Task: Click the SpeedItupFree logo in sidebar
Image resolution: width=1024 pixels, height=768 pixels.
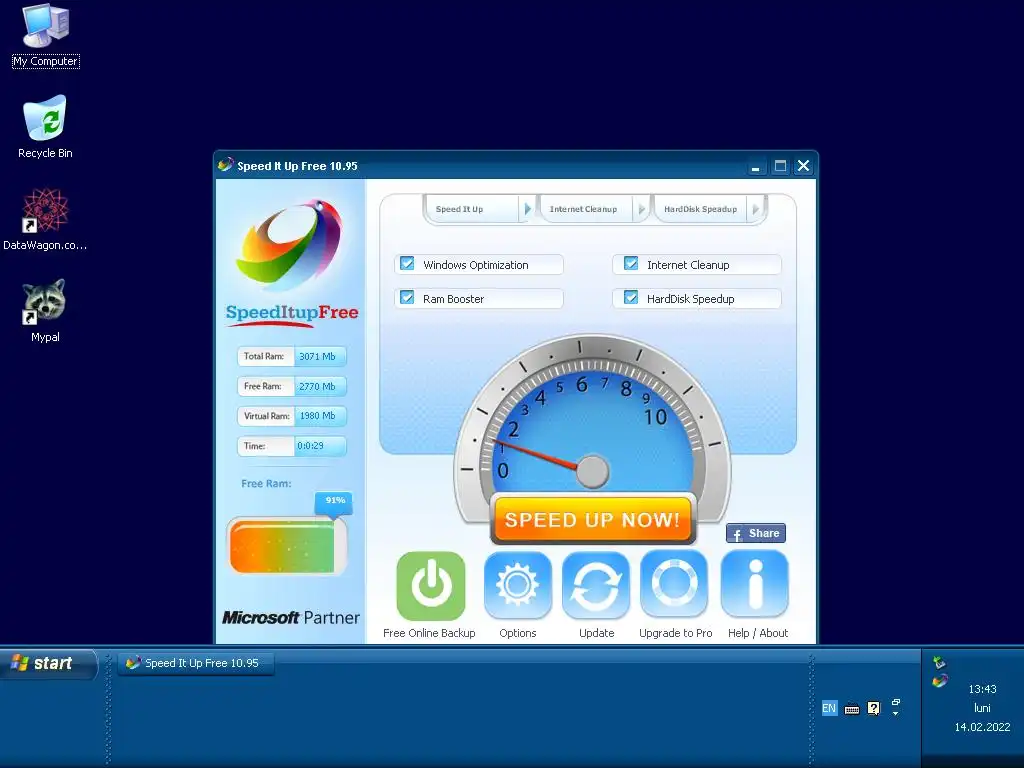Action: [x=291, y=261]
